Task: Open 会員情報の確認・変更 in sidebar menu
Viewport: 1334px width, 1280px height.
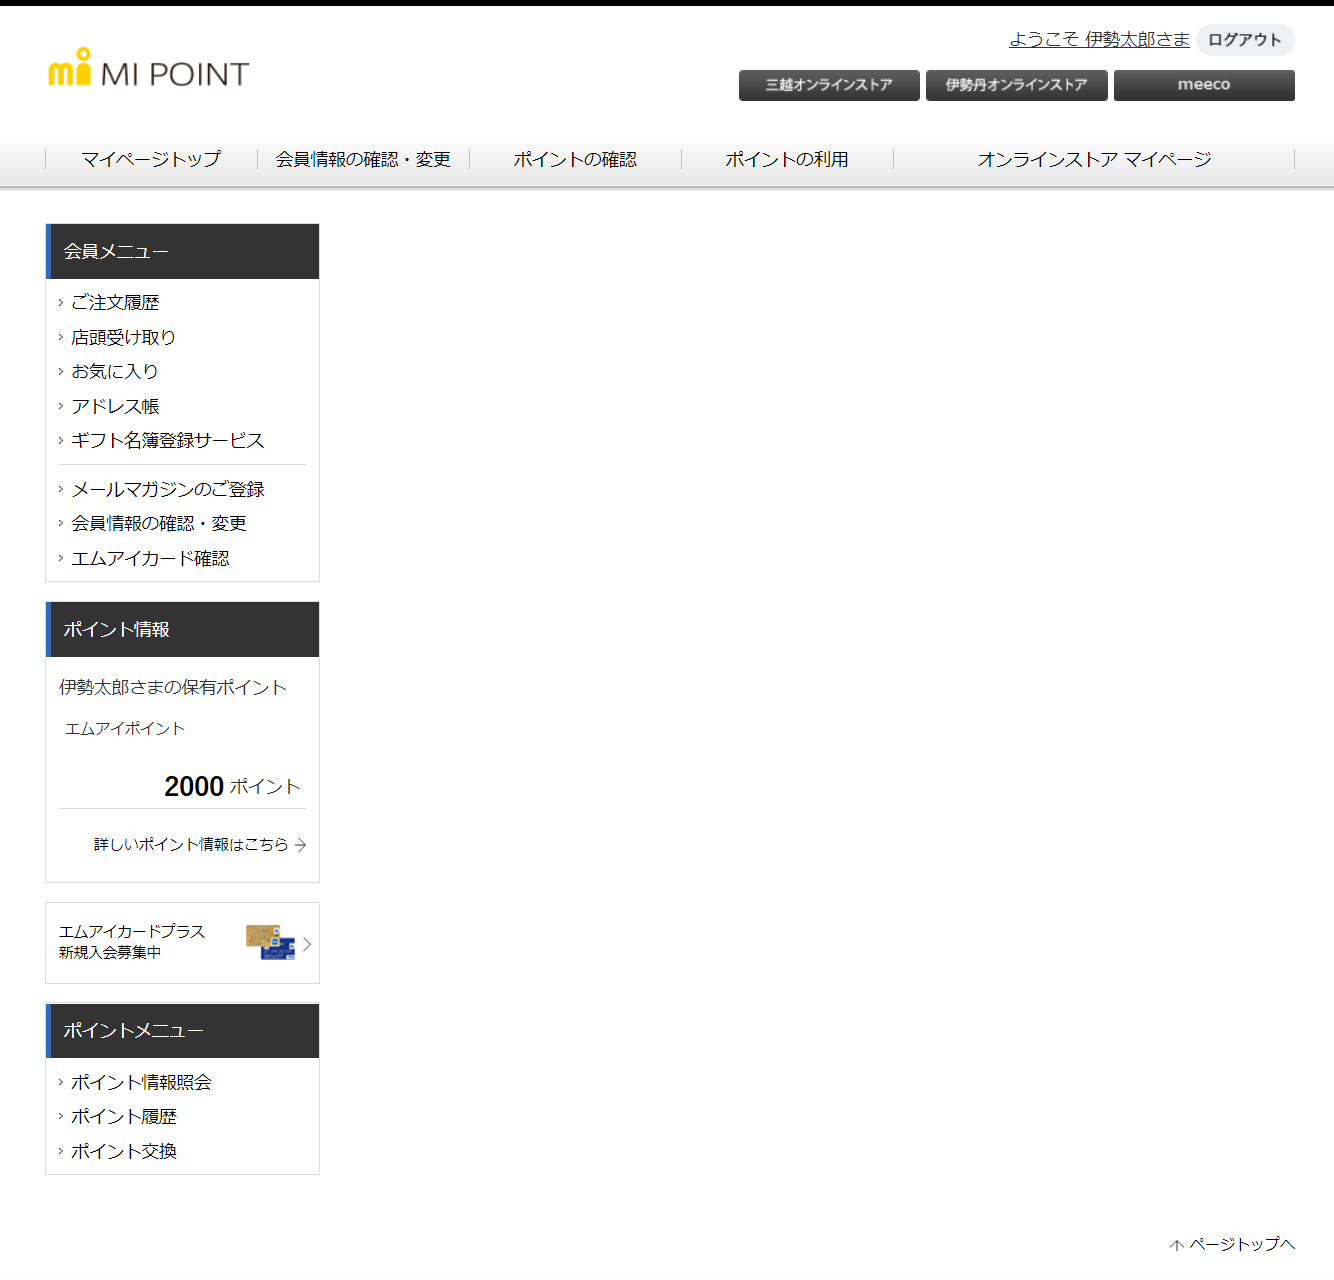Action: point(158,523)
